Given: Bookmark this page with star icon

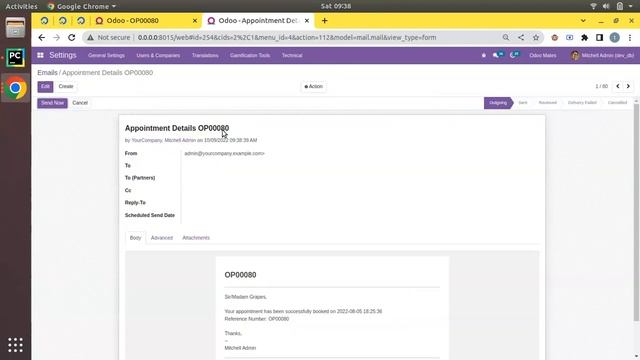Looking at the screenshot, I should [536, 38].
